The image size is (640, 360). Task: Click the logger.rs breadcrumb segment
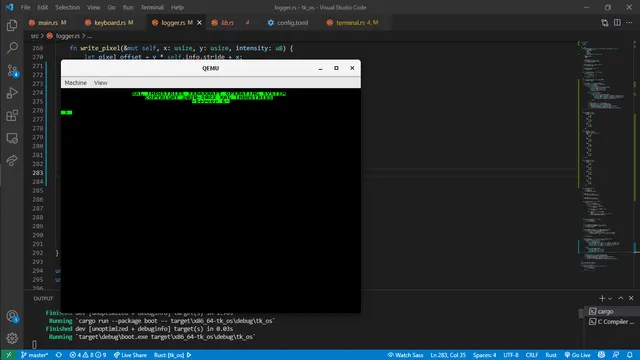click(67, 36)
